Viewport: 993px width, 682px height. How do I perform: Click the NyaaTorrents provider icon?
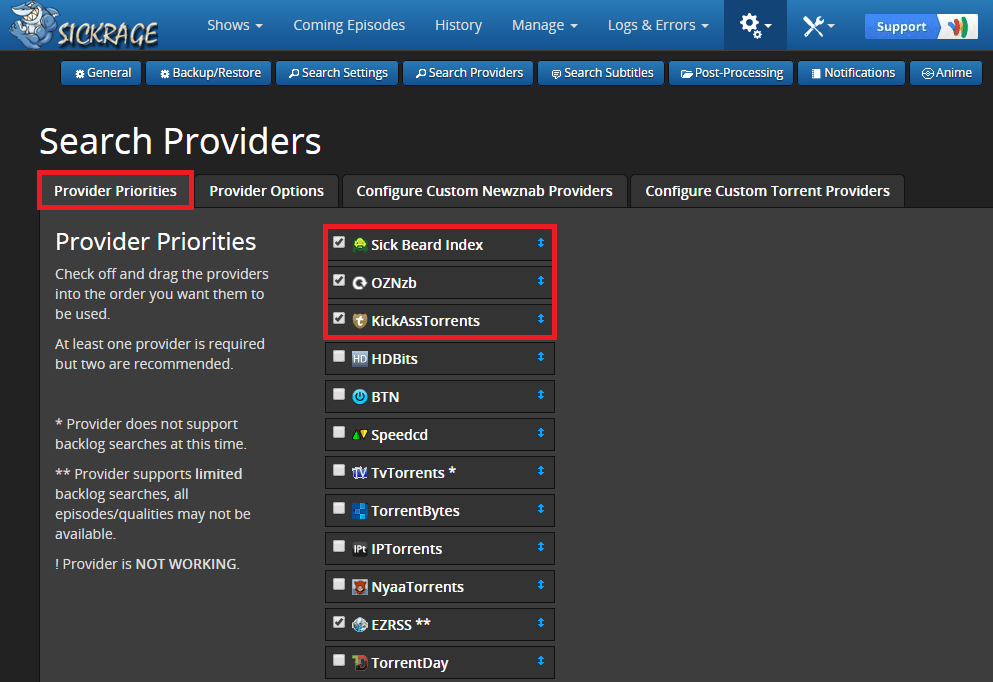tap(360, 586)
